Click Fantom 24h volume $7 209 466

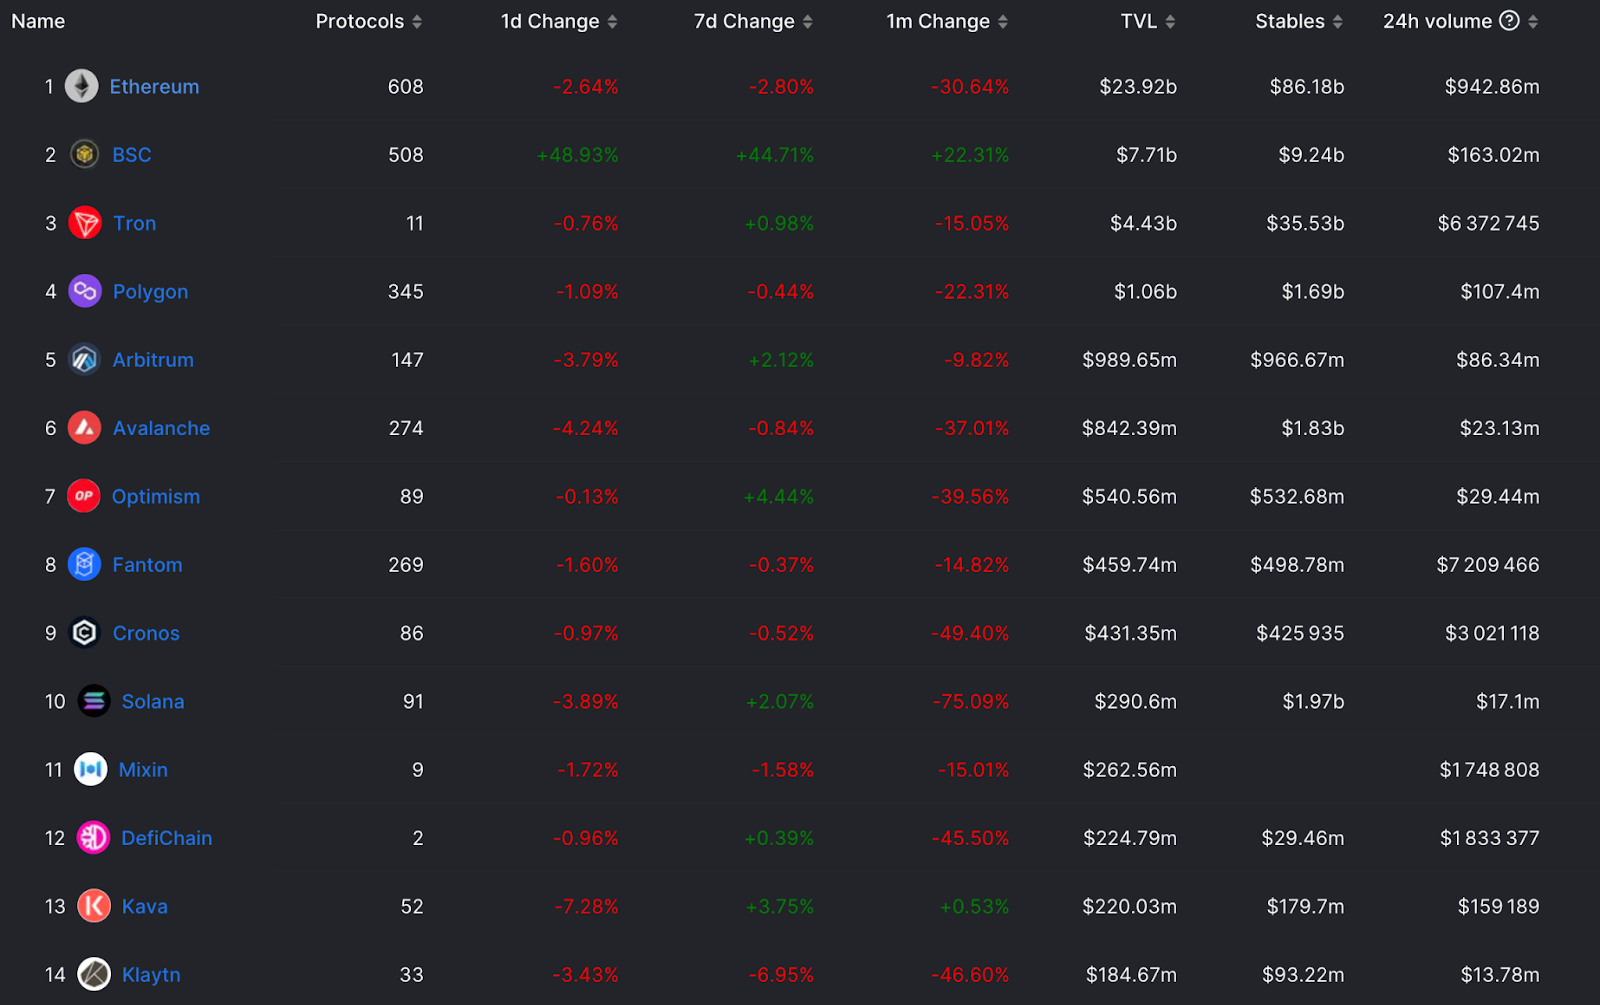(1488, 565)
